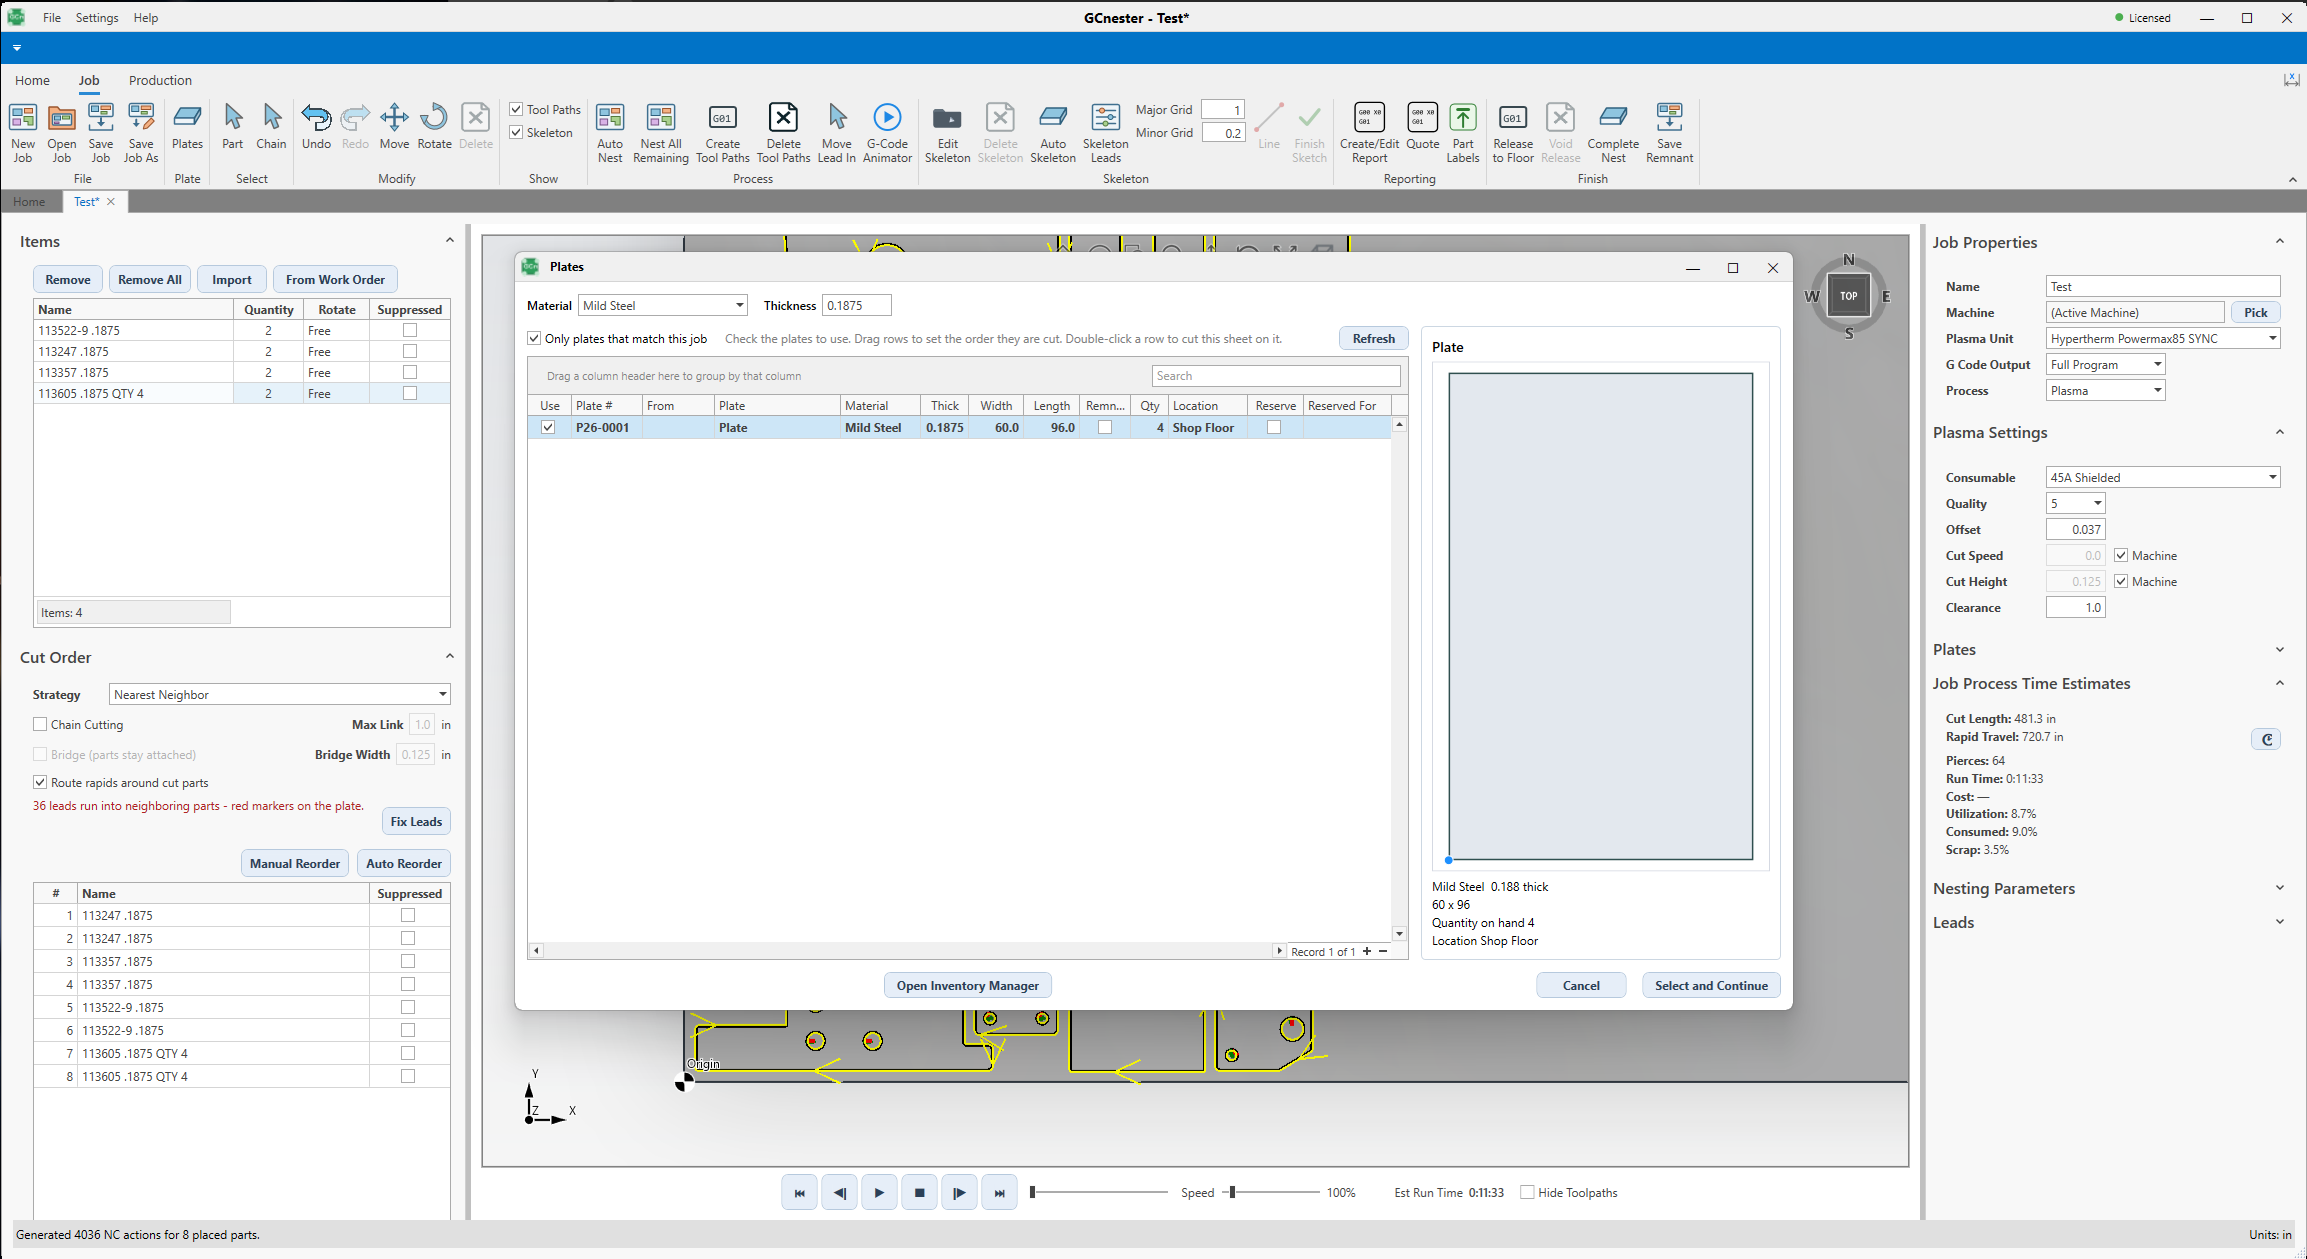
Task: Click Open Inventory Manager button
Action: point(967,985)
